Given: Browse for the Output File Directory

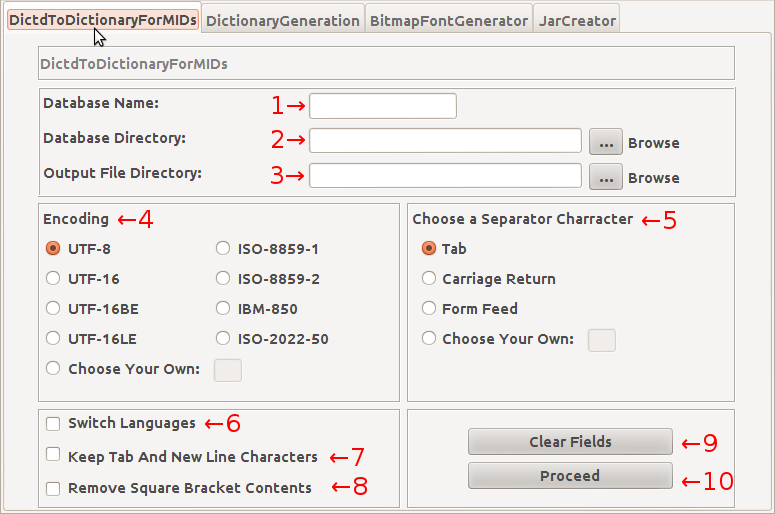Looking at the screenshot, I should tap(605, 178).
